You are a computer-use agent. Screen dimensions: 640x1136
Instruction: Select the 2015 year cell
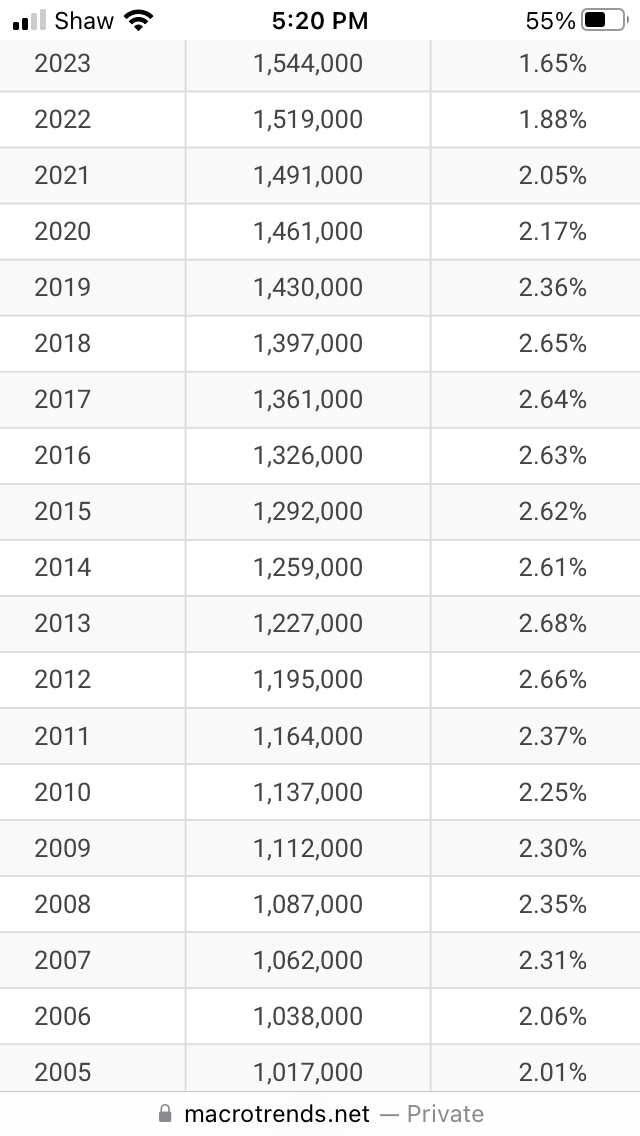click(62, 512)
